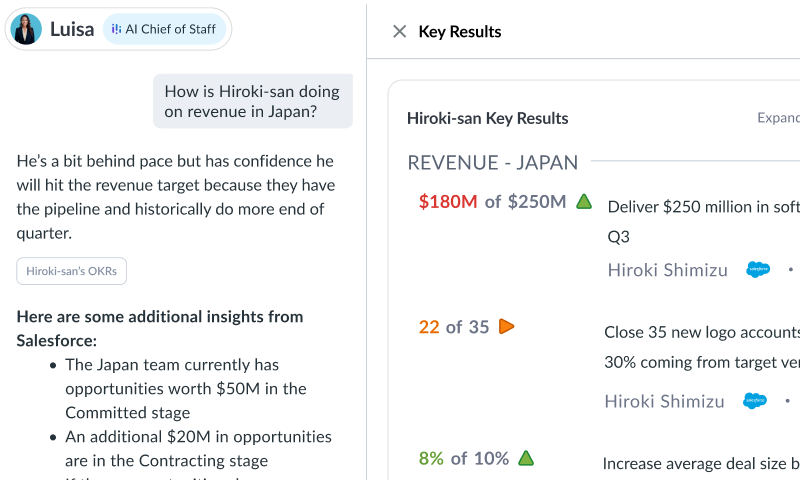This screenshot has width=800, height=480.
Task: Click the Luisa name label
Action: (x=72, y=29)
